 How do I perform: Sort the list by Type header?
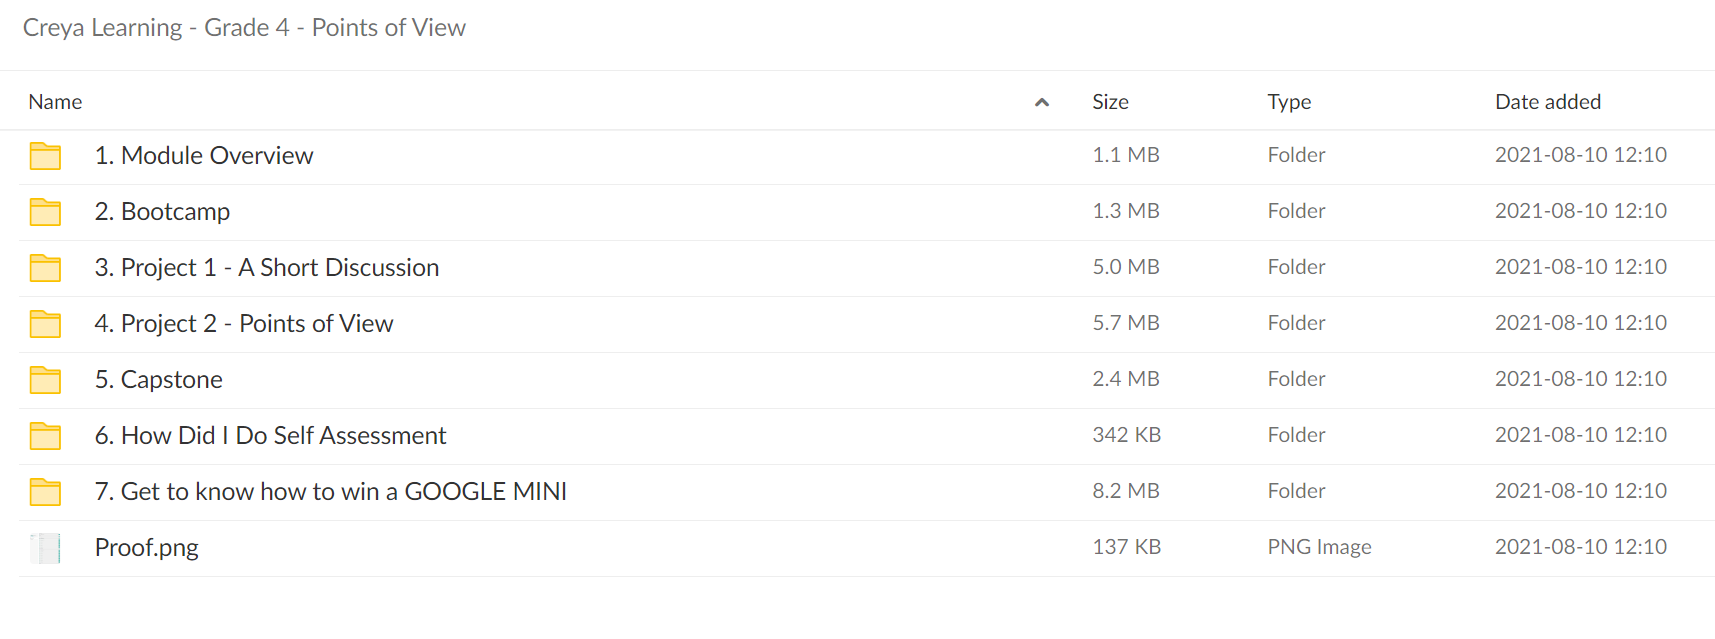(1289, 102)
